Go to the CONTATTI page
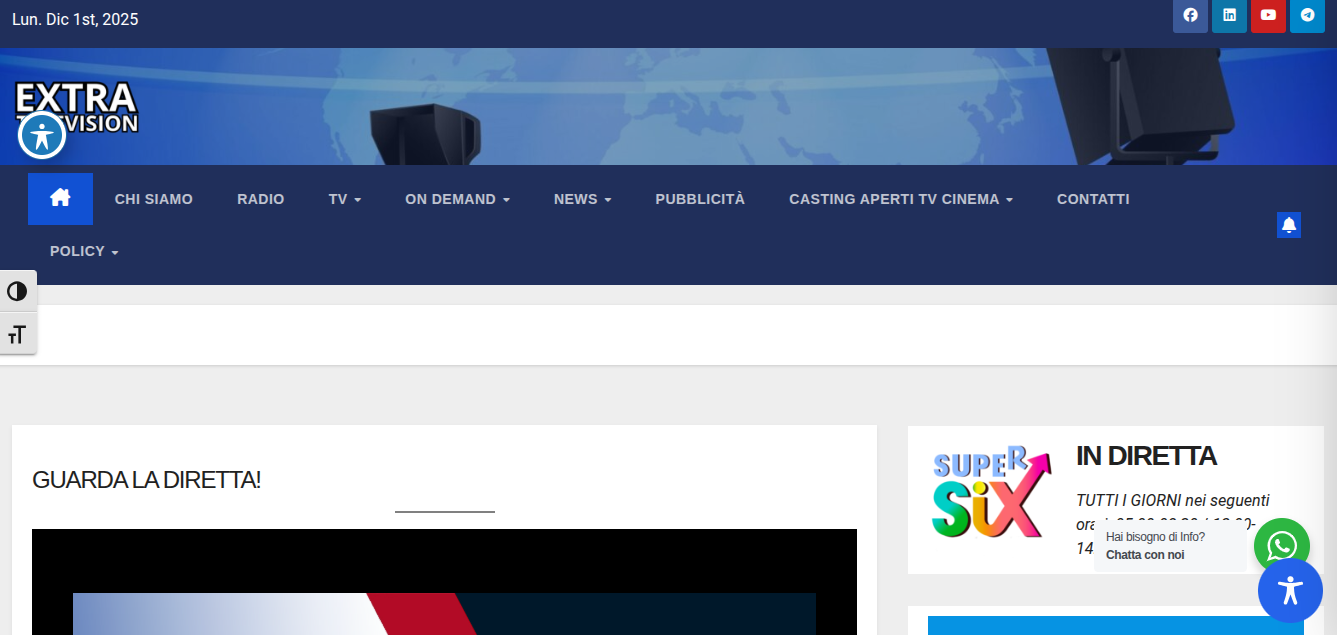Screen dimensions: 1337x635 [1093, 199]
